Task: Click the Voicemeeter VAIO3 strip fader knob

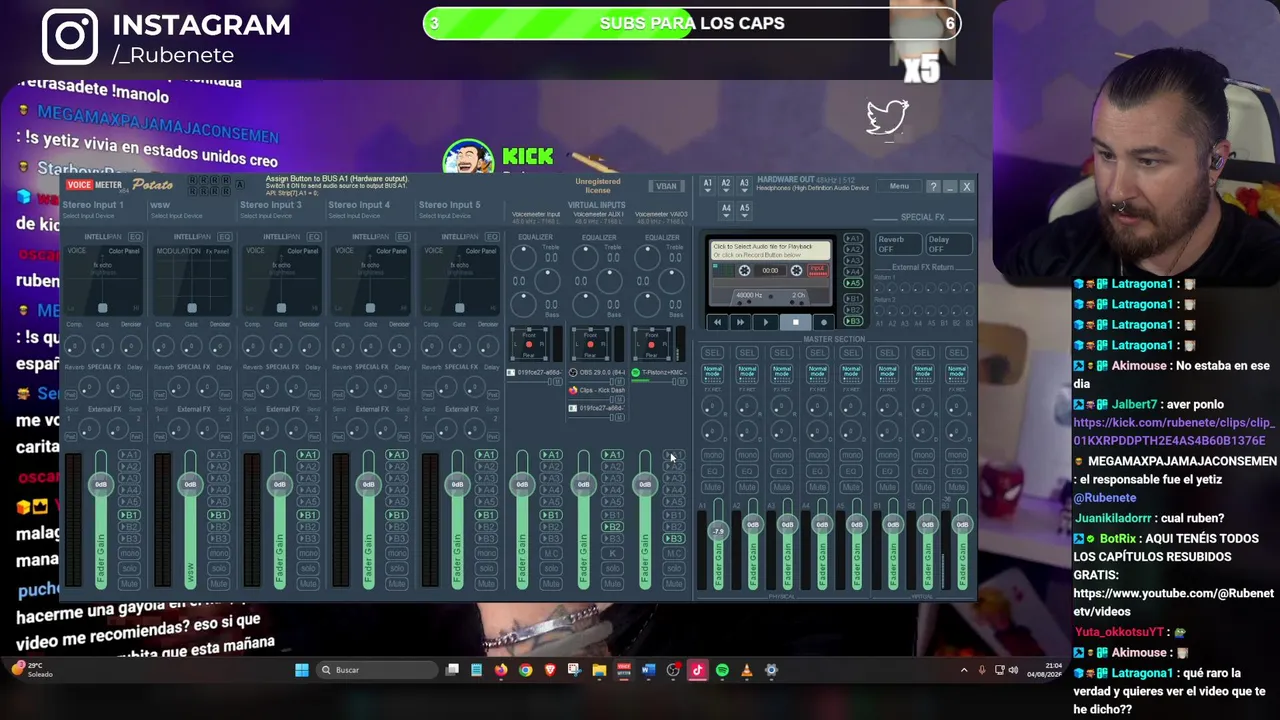Action: click(645, 484)
